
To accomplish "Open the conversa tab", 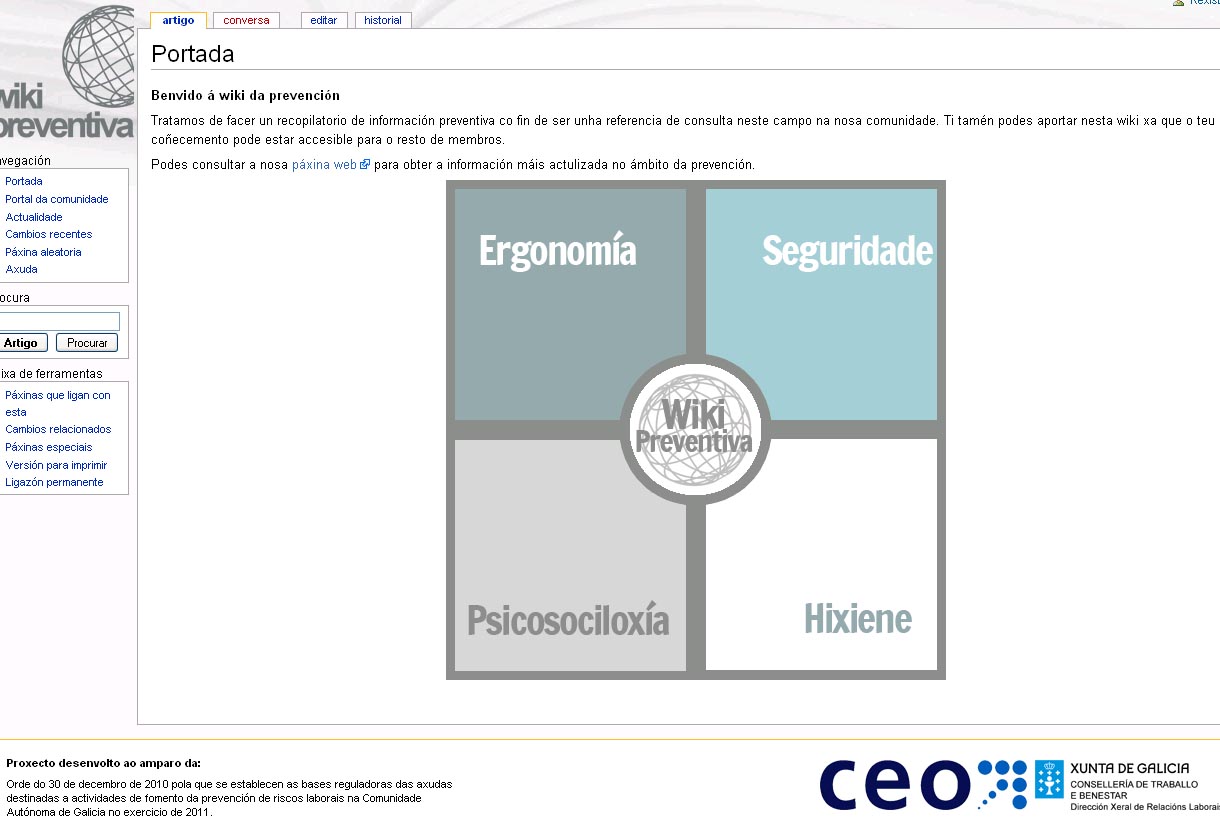I will tap(246, 20).
